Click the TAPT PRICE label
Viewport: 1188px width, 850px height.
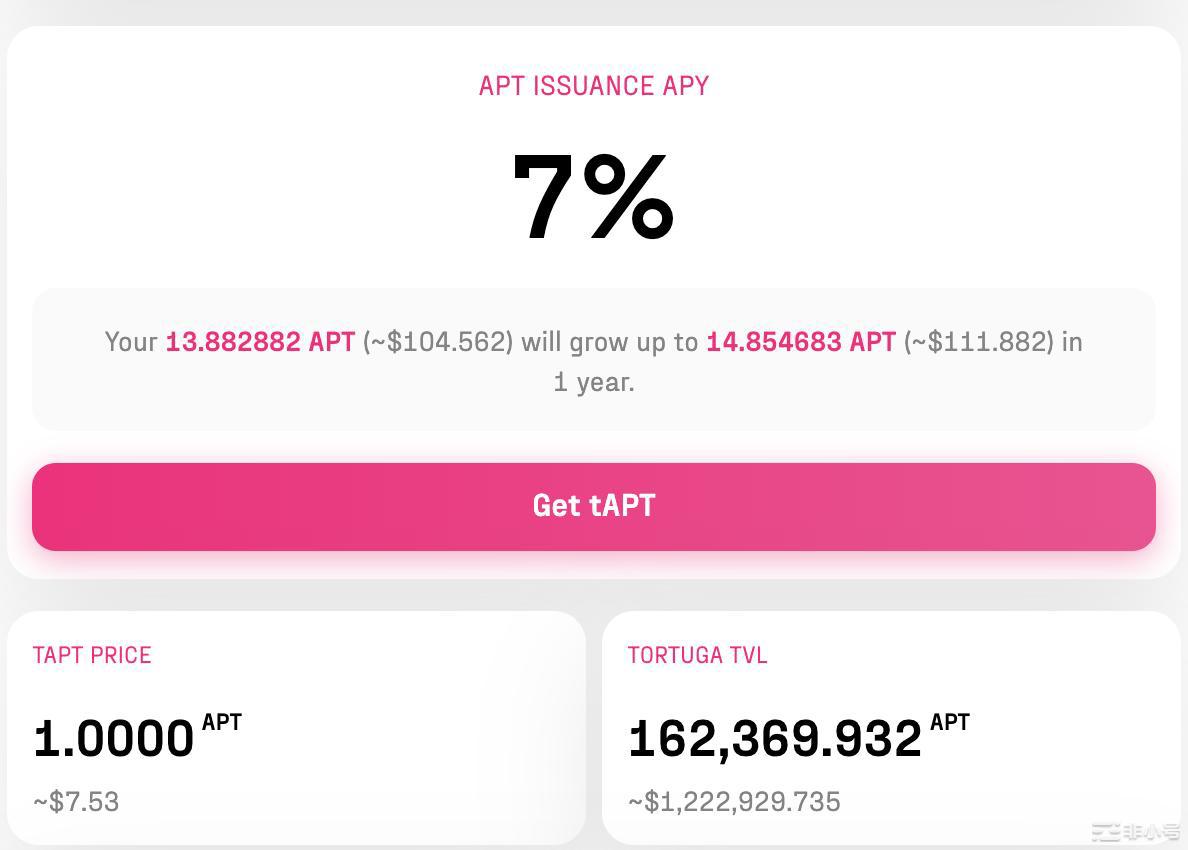pyautogui.click(x=92, y=656)
